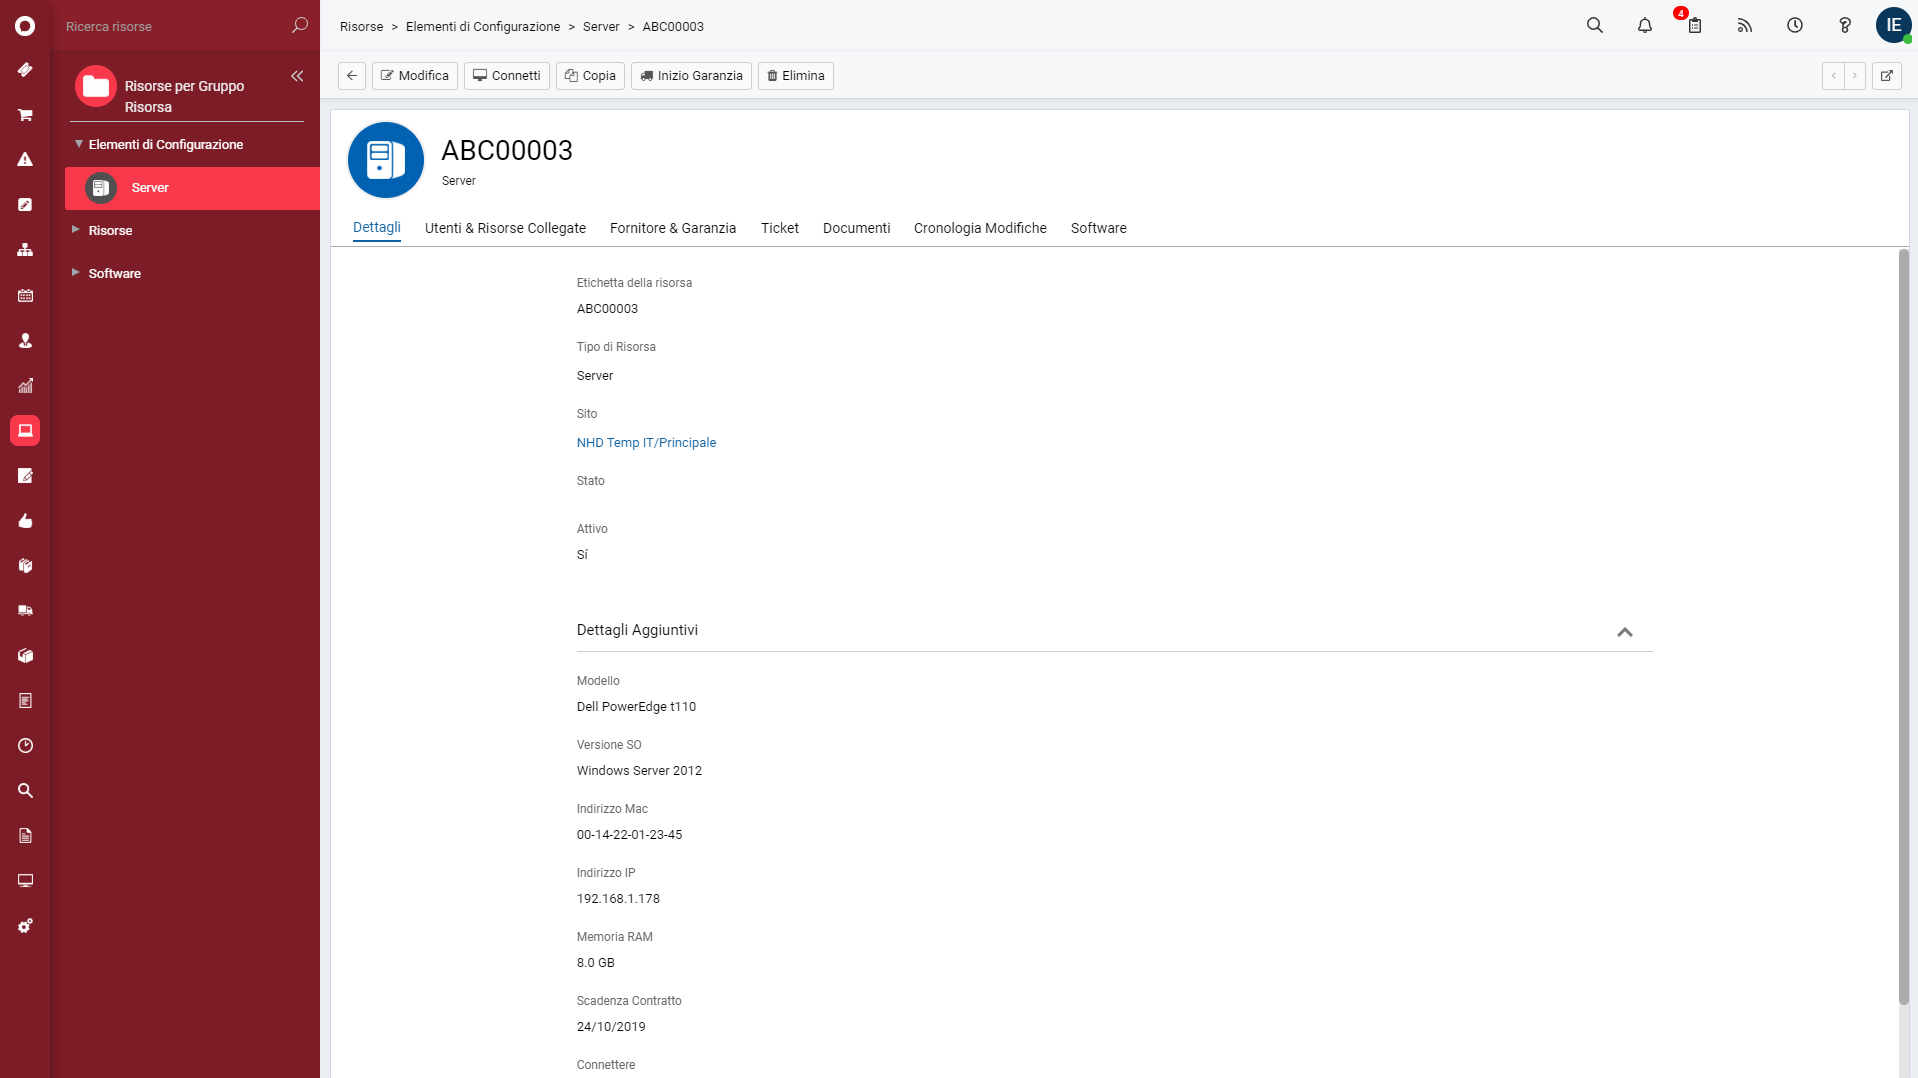Image resolution: width=1918 pixels, height=1078 pixels.
Task: Open the RSS feed icon
Action: 1745,26
